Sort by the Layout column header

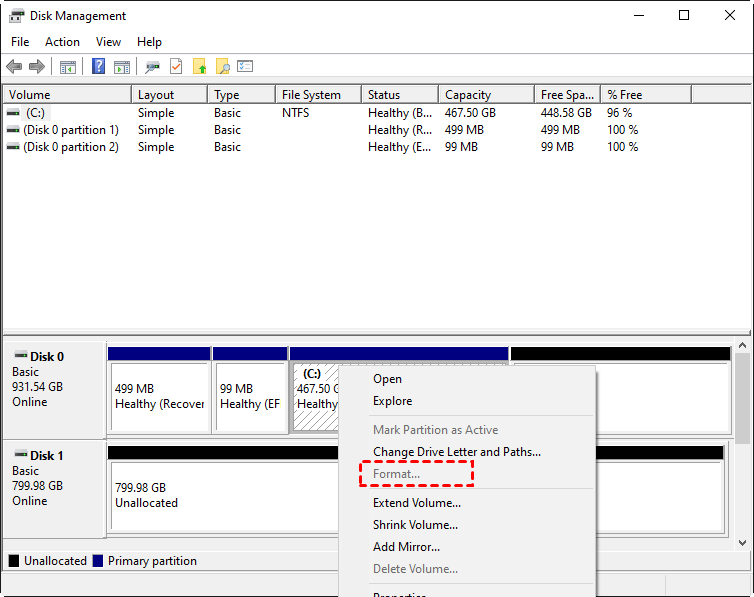coord(170,95)
